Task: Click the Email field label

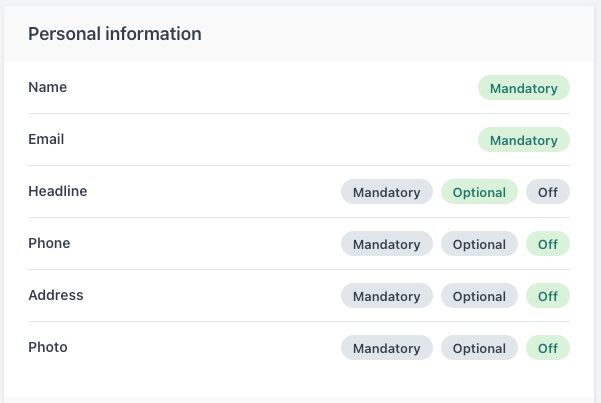Action: pyautogui.click(x=46, y=139)
